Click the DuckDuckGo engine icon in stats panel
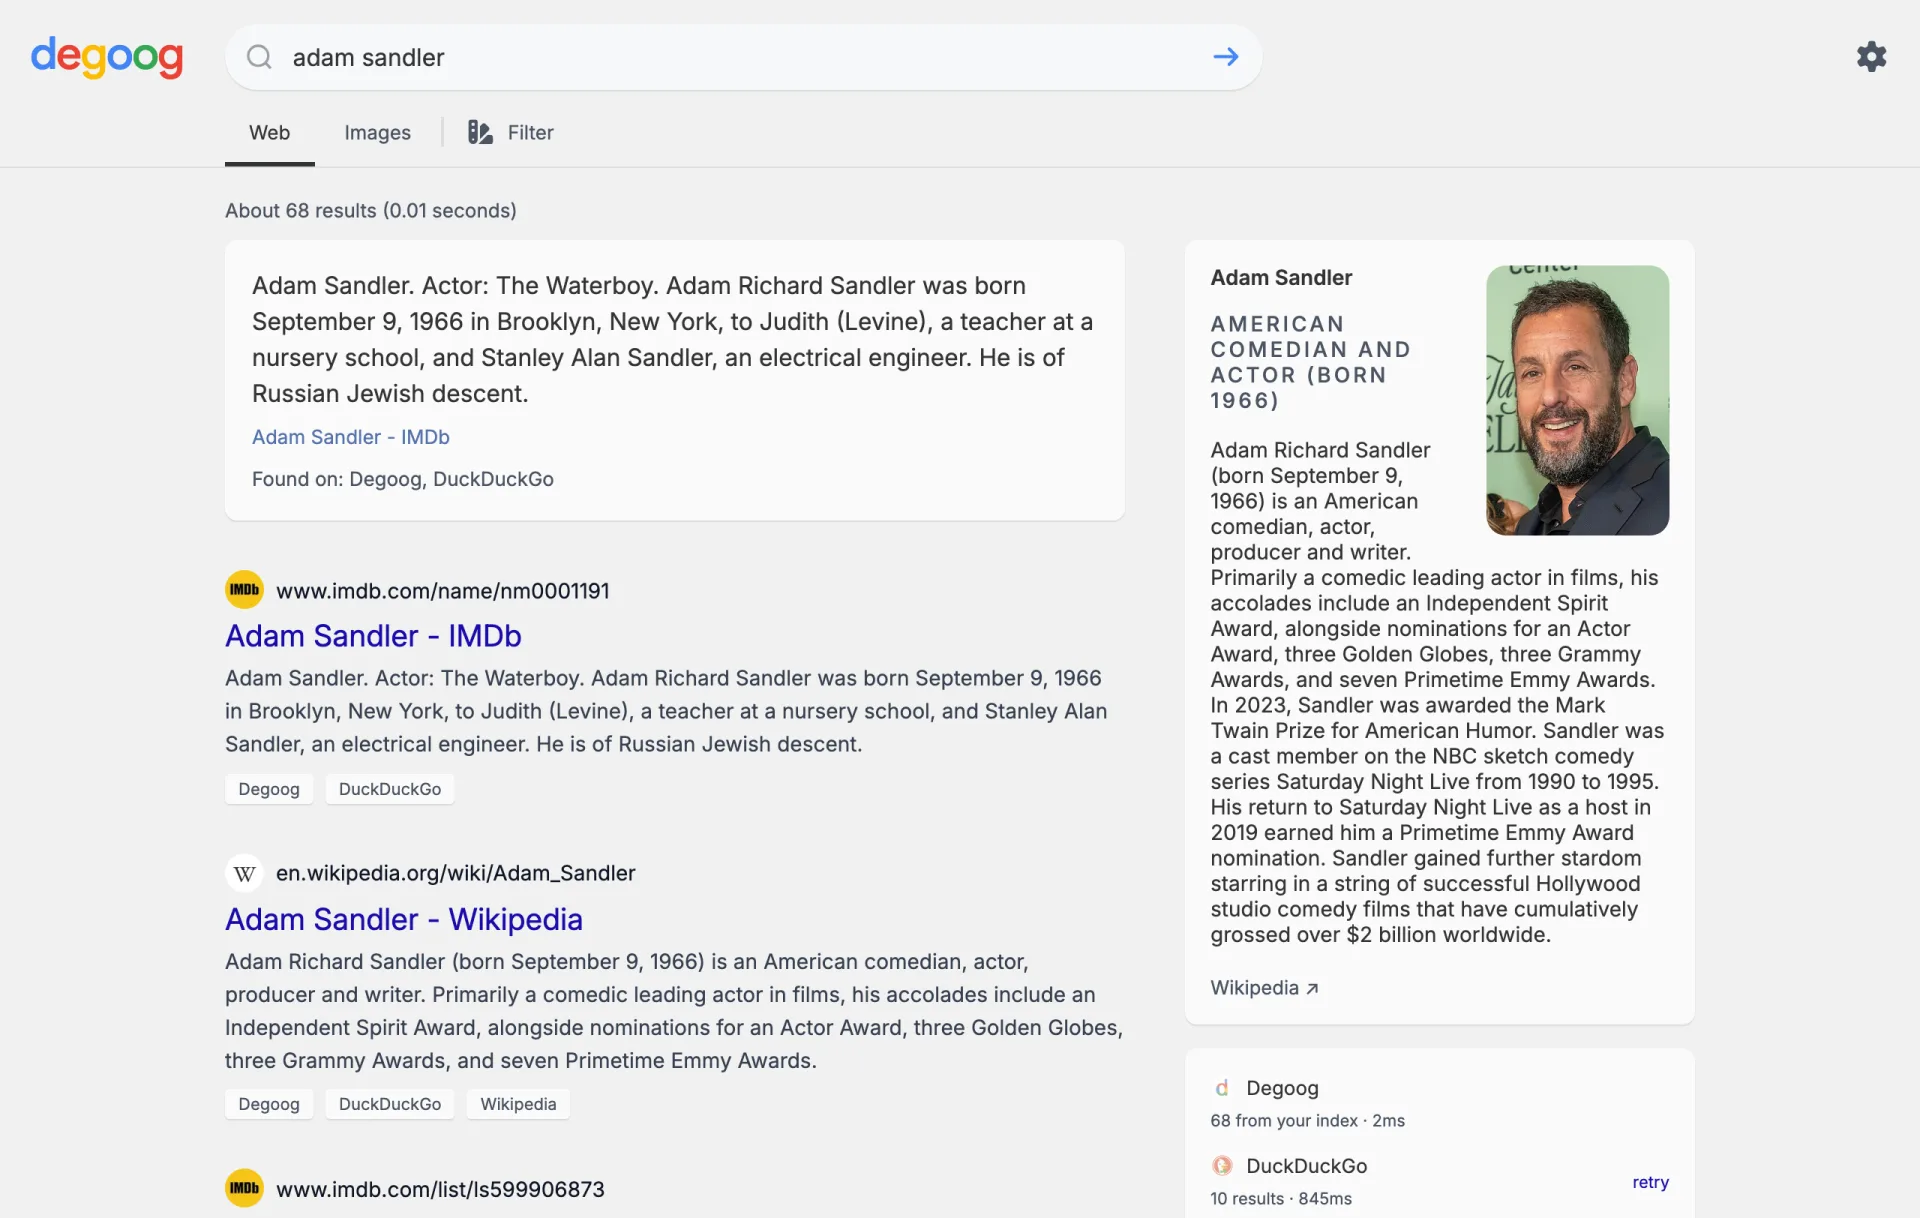The width and height of the screenshot is (1920, 1218). (x=1222, y=1166)
